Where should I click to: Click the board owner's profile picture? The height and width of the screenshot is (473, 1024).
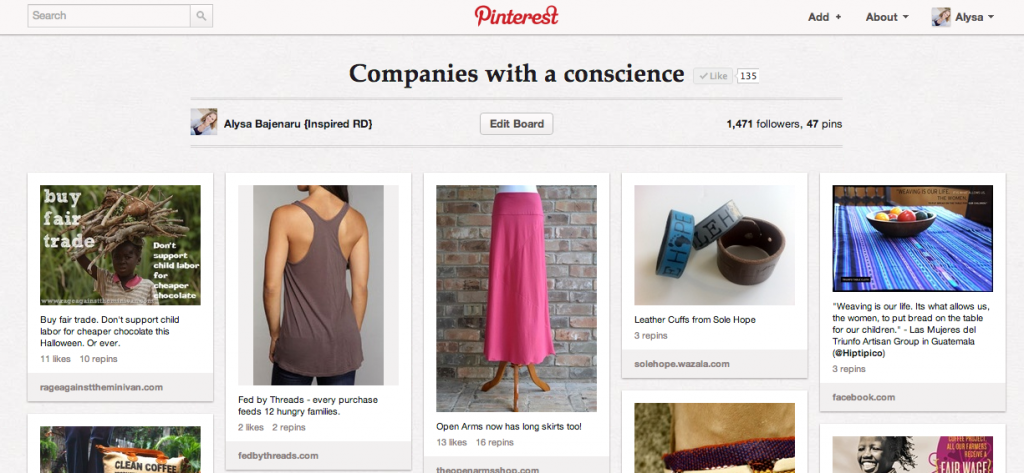coord(204,122)
